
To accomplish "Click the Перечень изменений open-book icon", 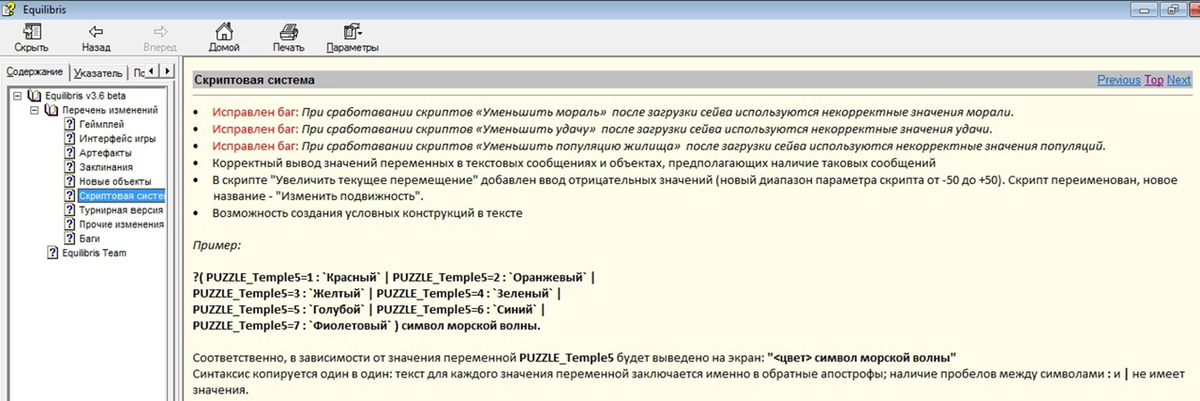I will coord(52,110).
